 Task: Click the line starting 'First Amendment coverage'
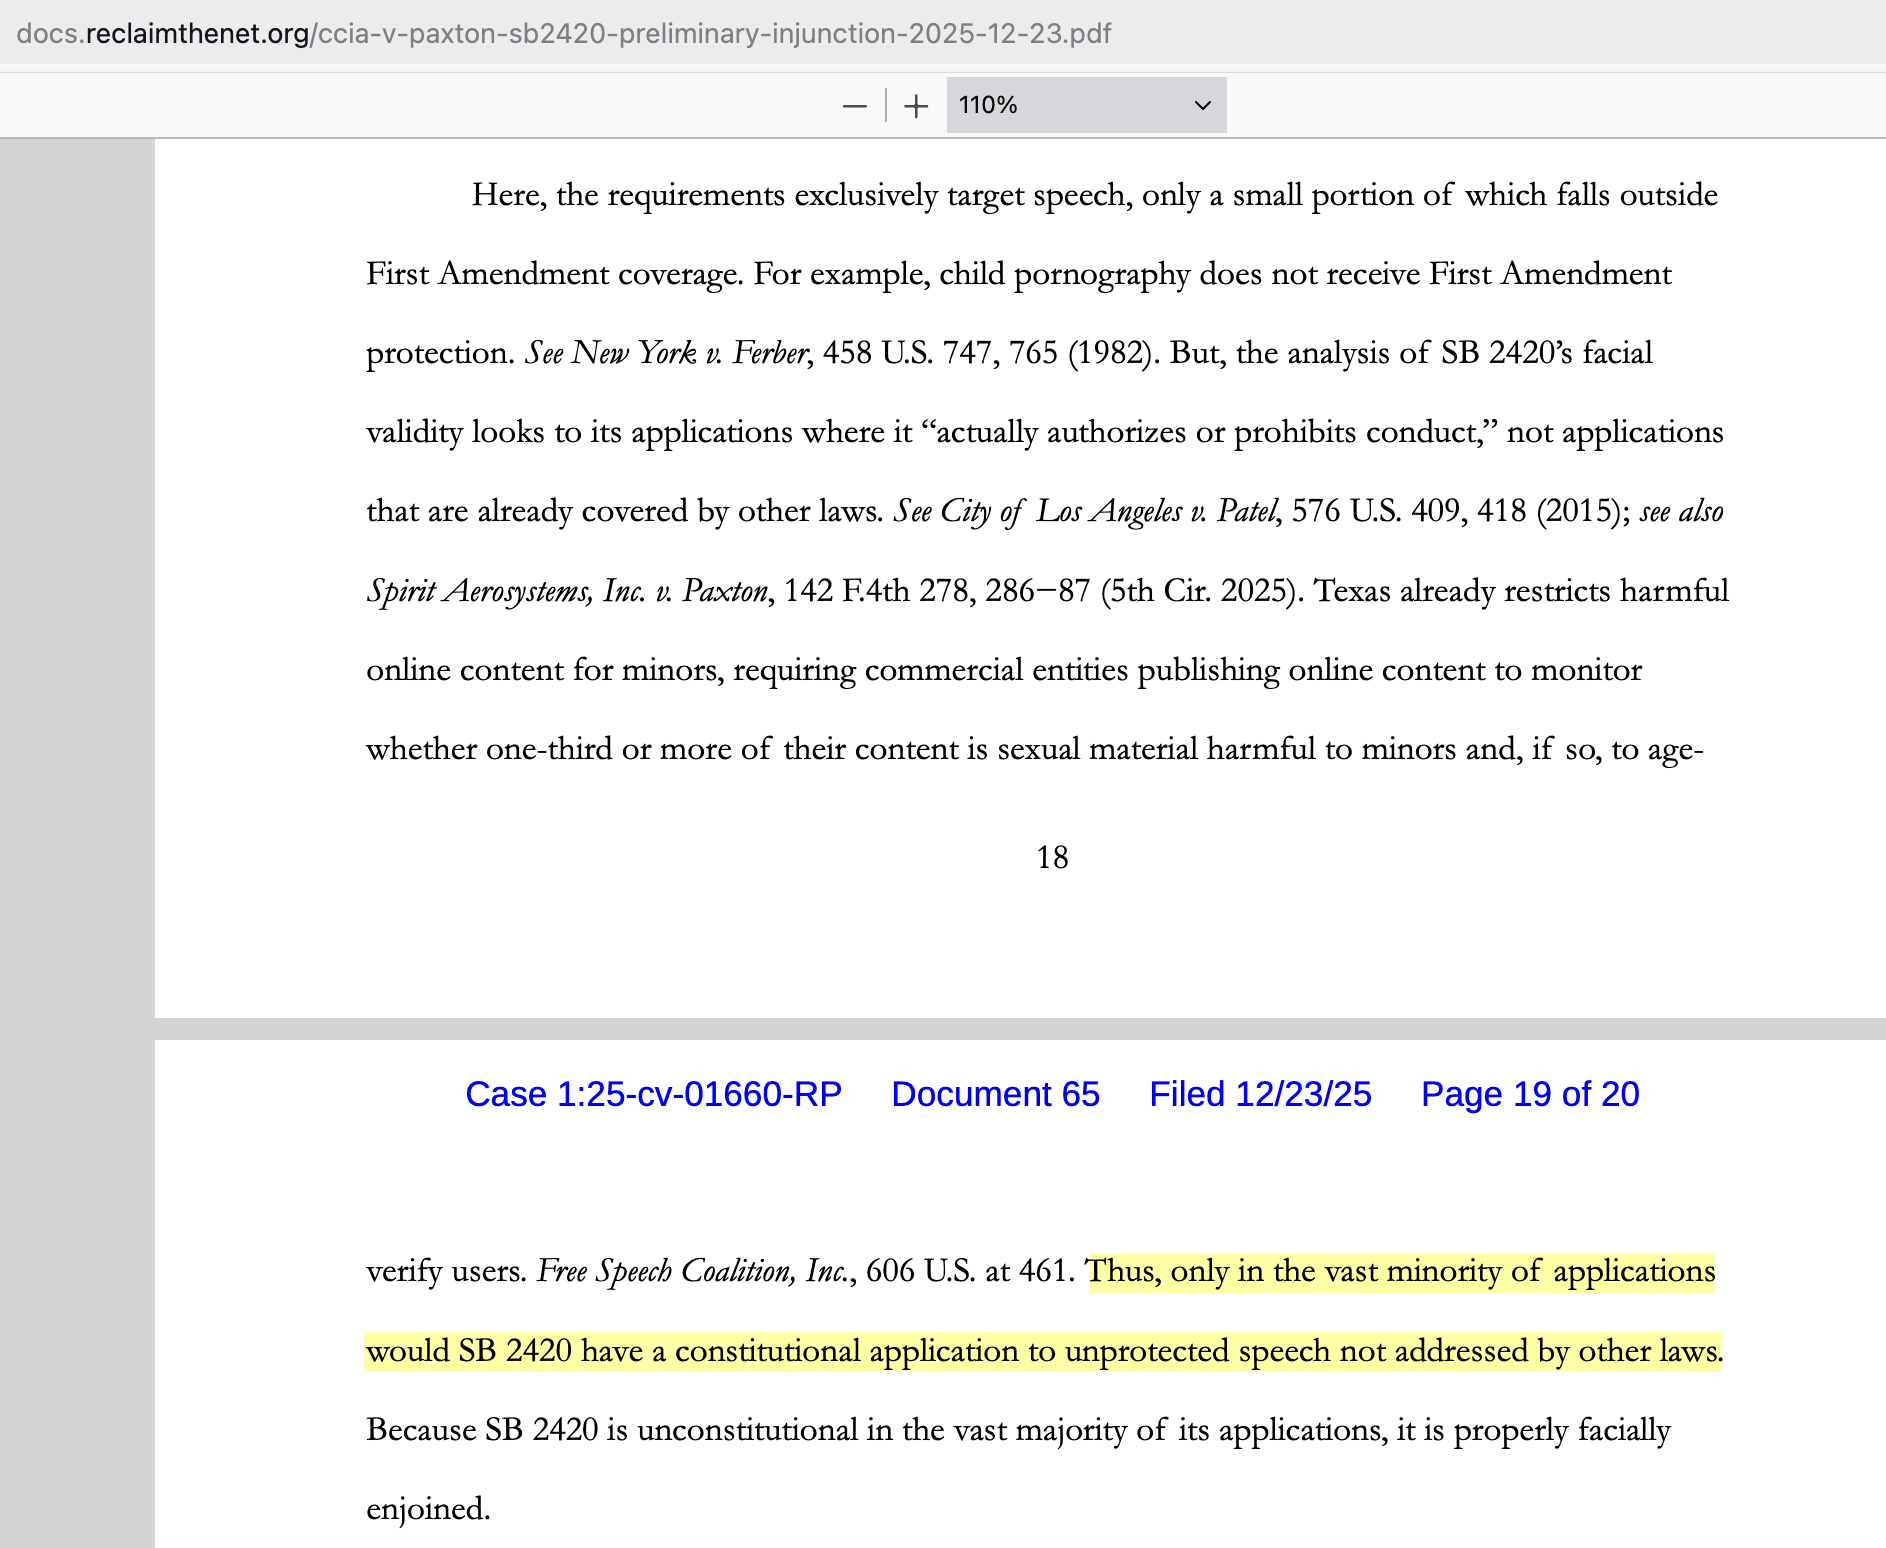coord(1018,274)
